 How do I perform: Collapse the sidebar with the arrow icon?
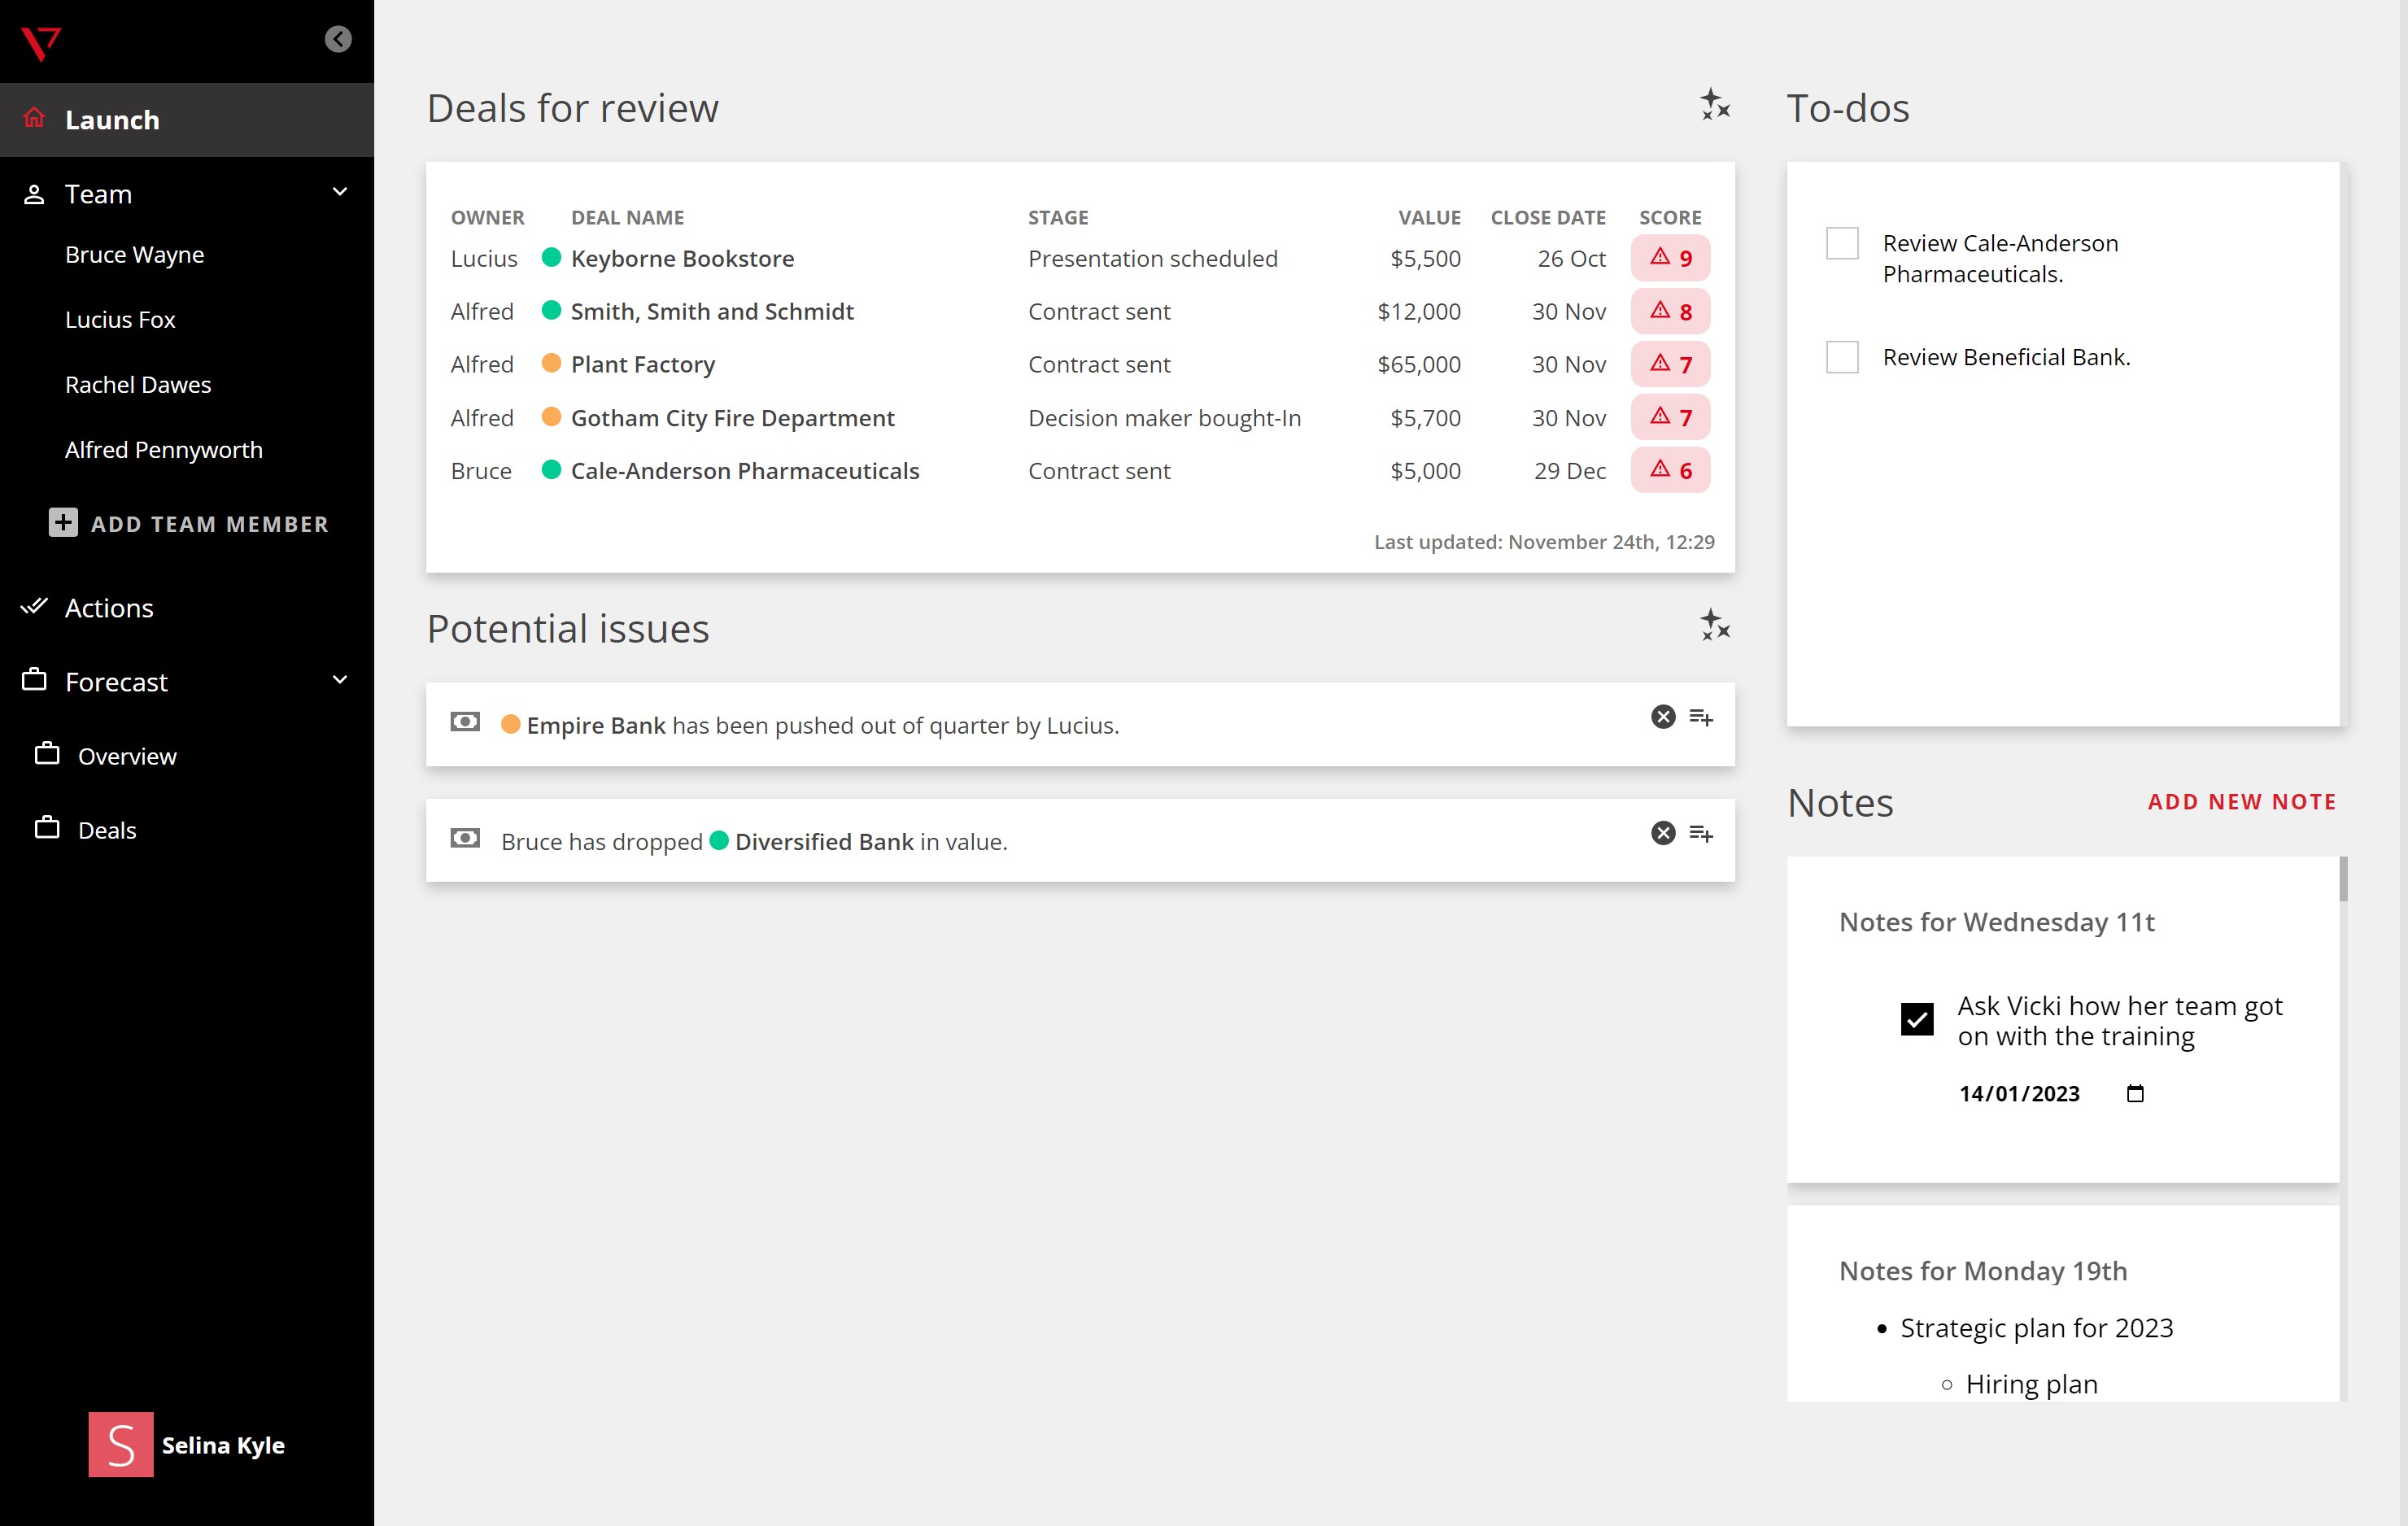338,39
